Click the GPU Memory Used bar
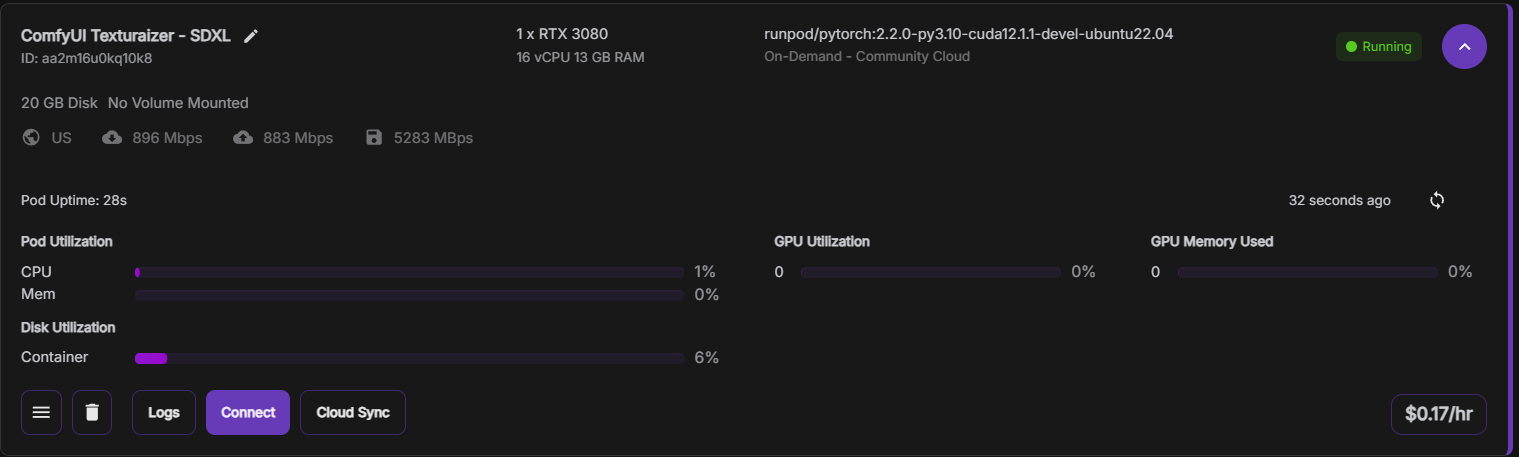The image size is (1519, 457). point(1308,272)
